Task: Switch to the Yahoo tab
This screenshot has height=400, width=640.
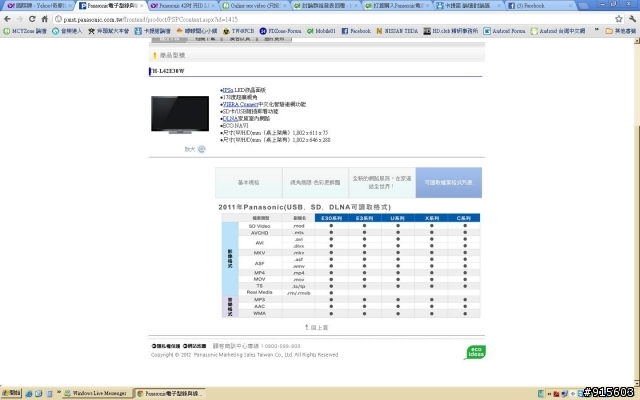Action: pyautogui.click(x=37, y=6)
